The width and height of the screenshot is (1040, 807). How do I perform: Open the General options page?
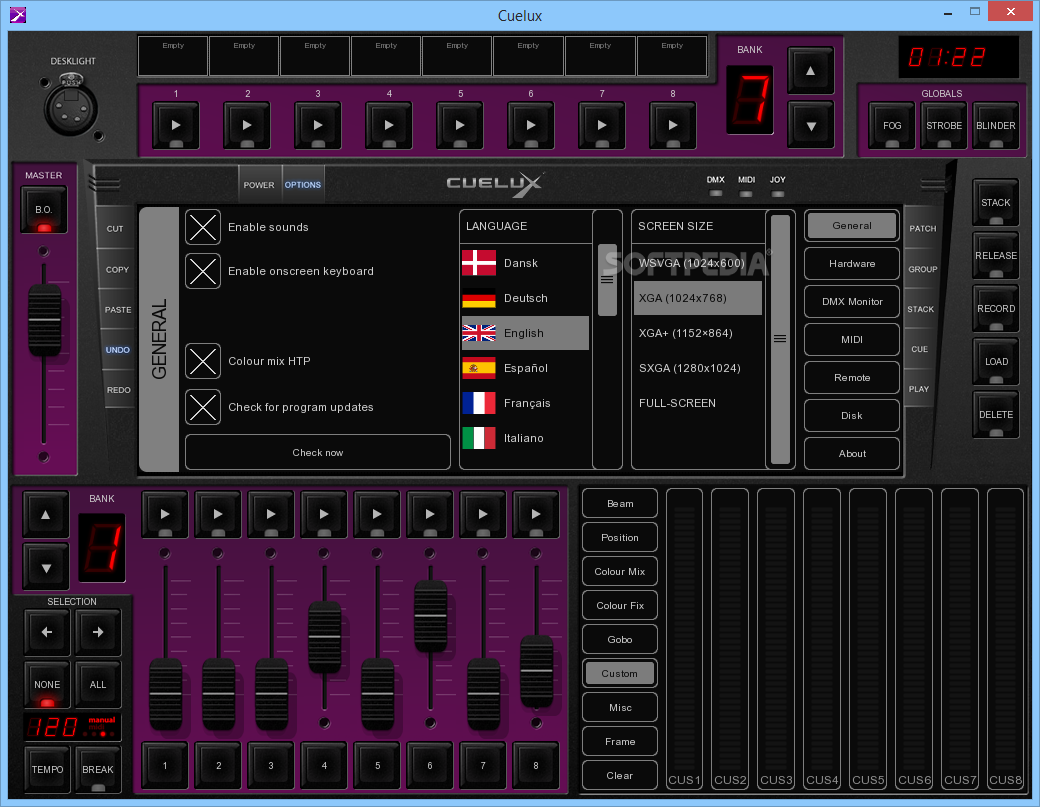point(852,225)
